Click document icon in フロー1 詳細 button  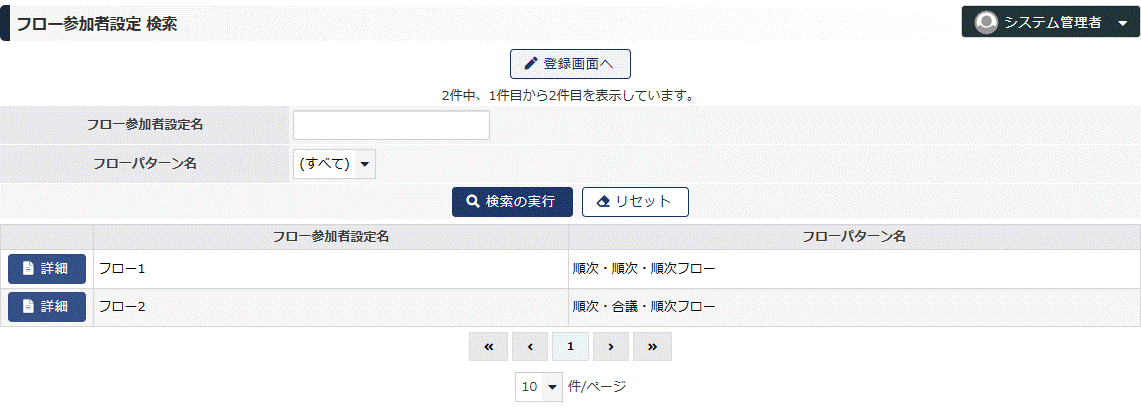(x=28, y=269)
